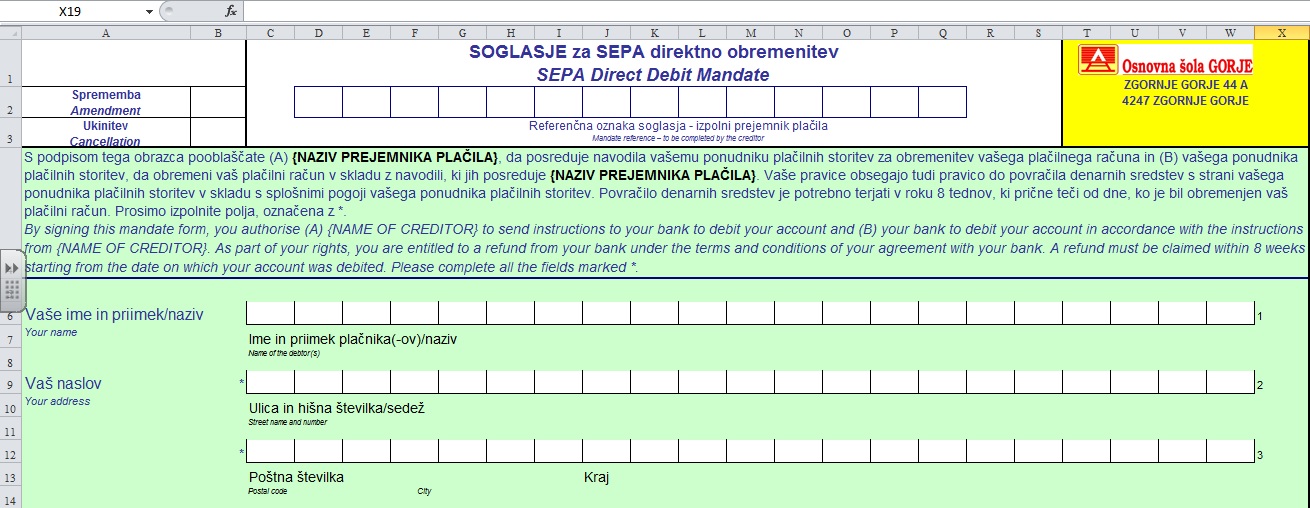Click the ZGORNJE GORJE 44 A address line
Viewport: 1310px width, 508px height.
(x=1186, y=85)
